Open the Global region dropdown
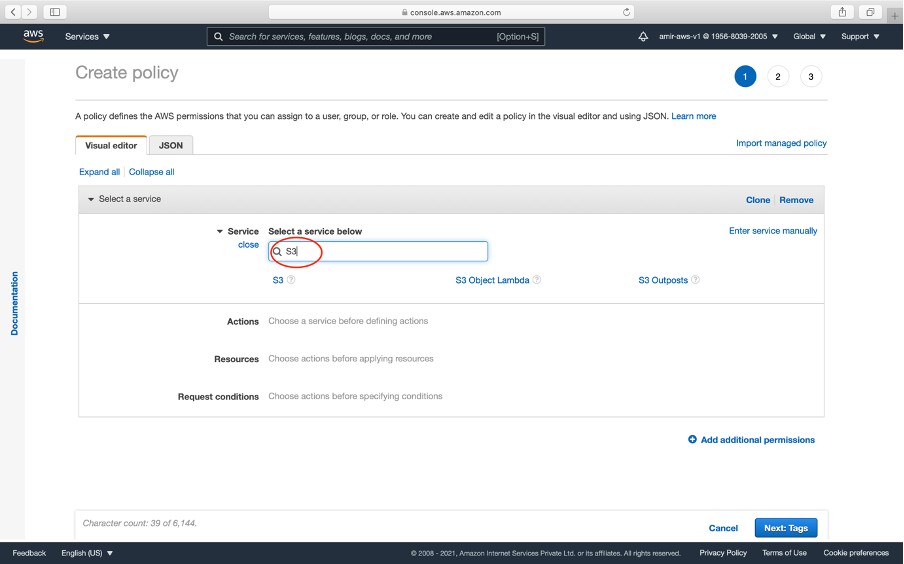The width and height of the screenshot is (904, 564). point(809,36)
